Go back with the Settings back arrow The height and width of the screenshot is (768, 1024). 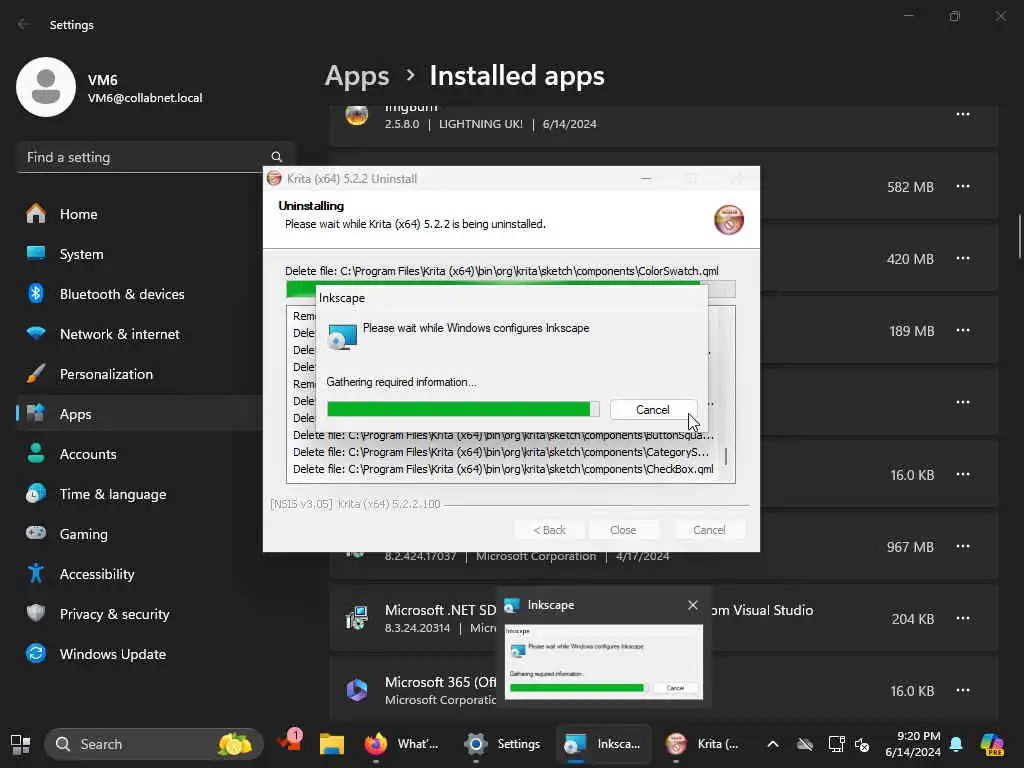24,24
